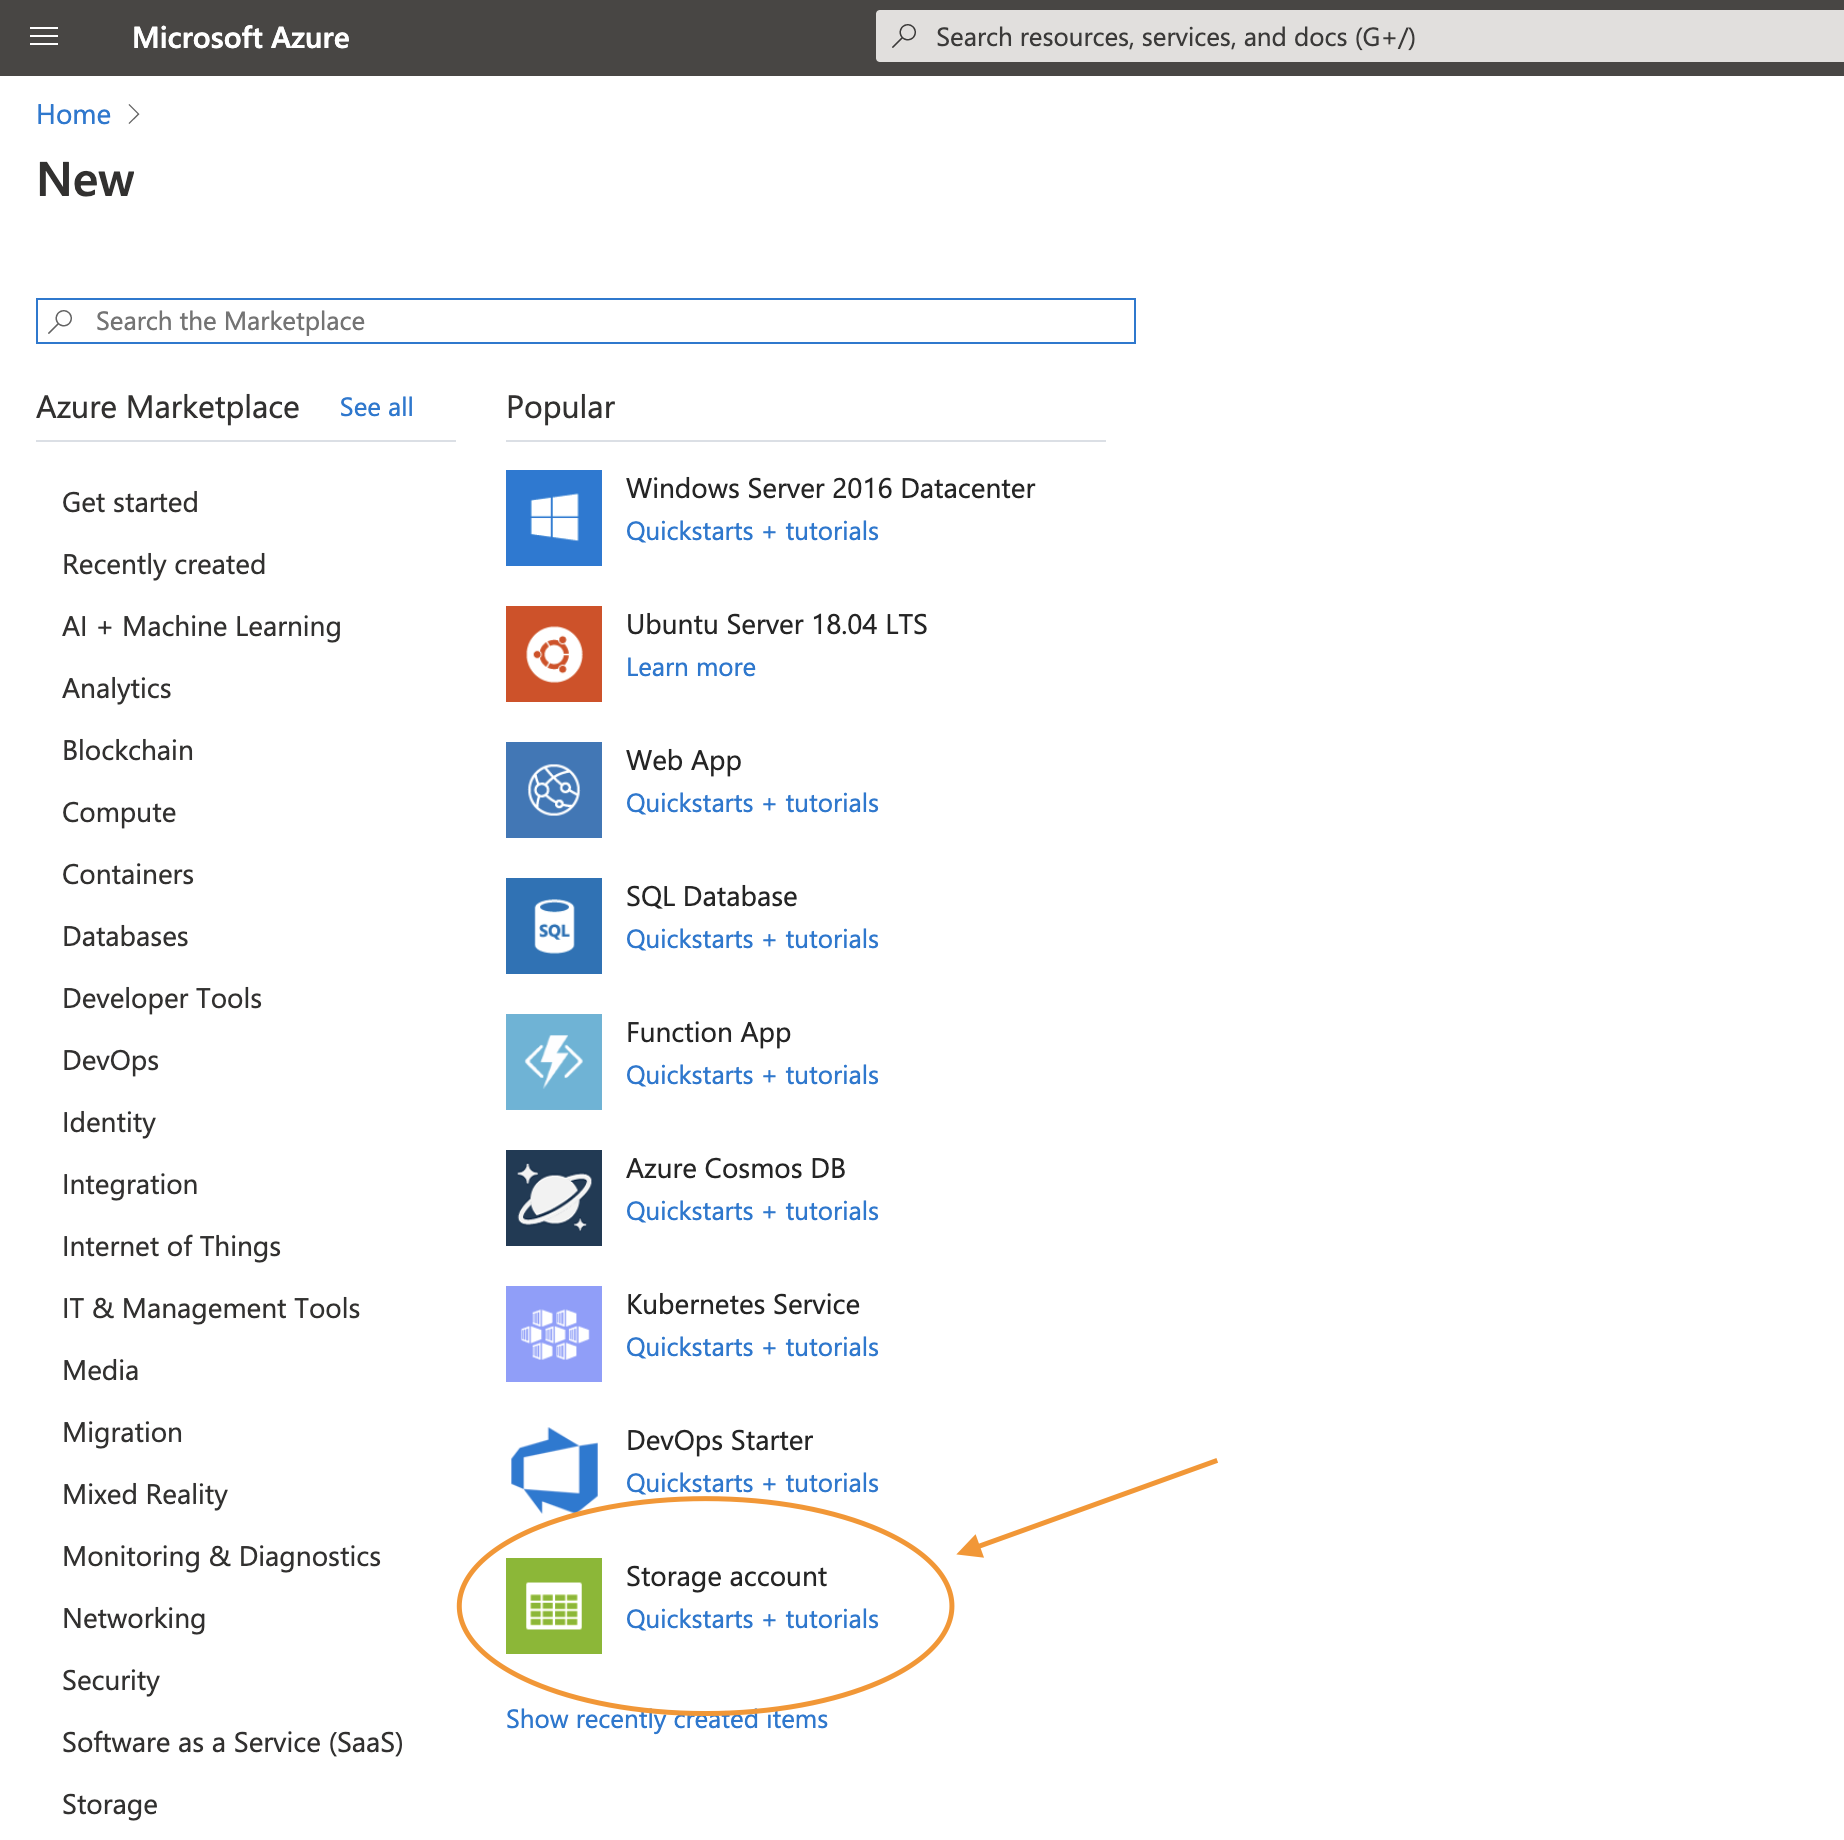Open Quickstarts + tutorials for SQL Database
The height and width of the screenshot is (1840, 1844).
click(752, 939)
